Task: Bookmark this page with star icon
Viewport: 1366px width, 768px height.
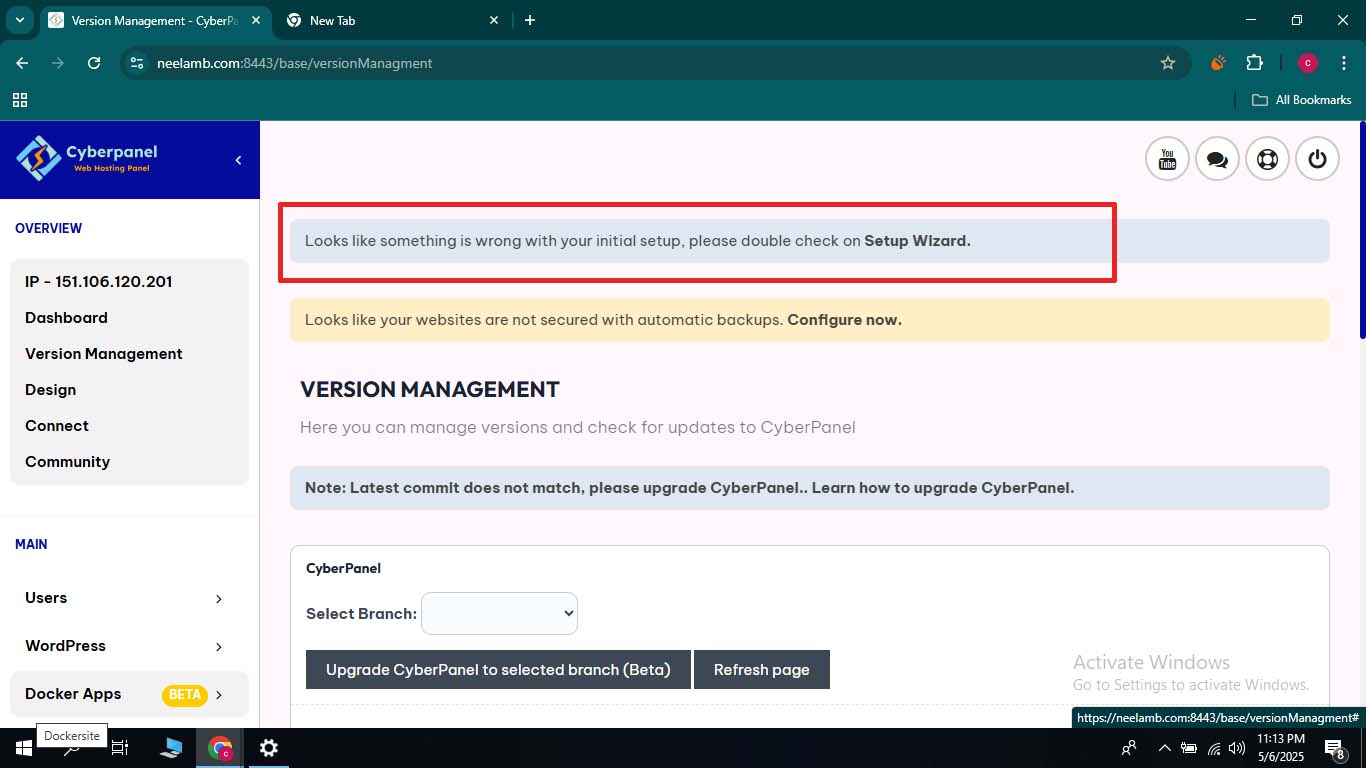Action: 1167,63
